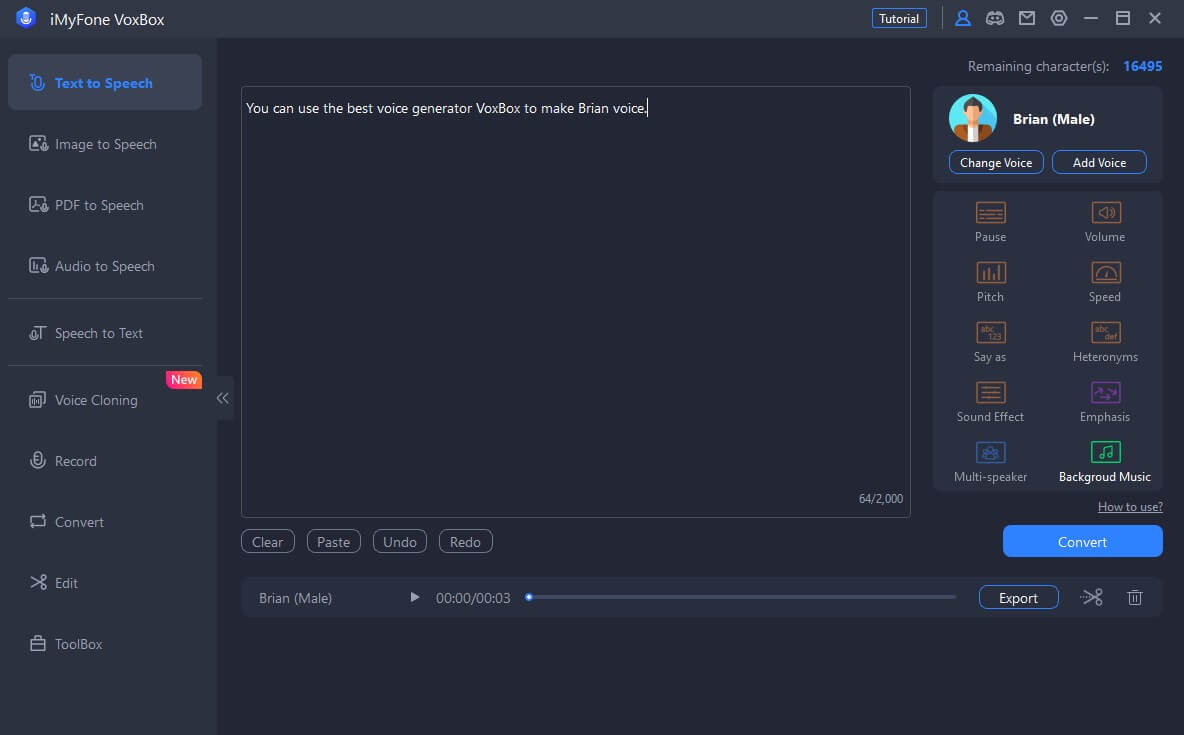Open the Sound Effect tool
Viewport: 1184px width, 735px height.
(x=990, y=401)
